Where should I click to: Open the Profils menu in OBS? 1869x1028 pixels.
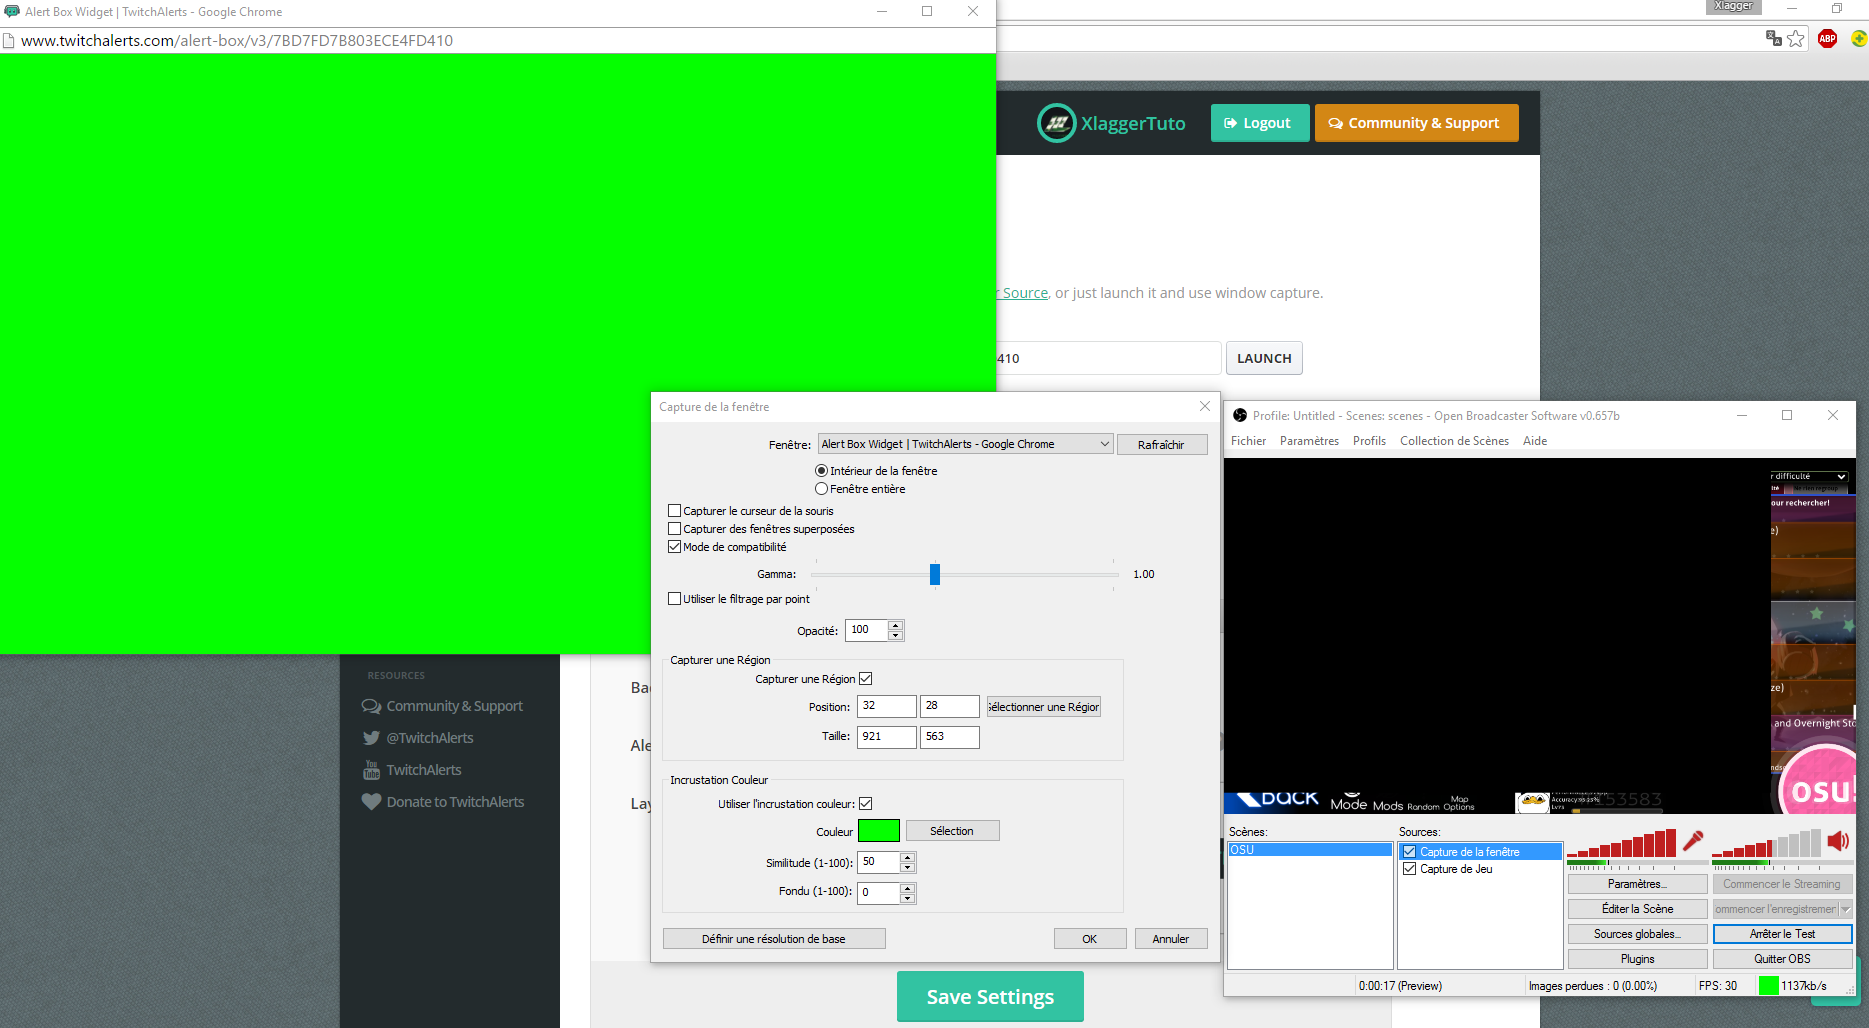[1369, 441]
